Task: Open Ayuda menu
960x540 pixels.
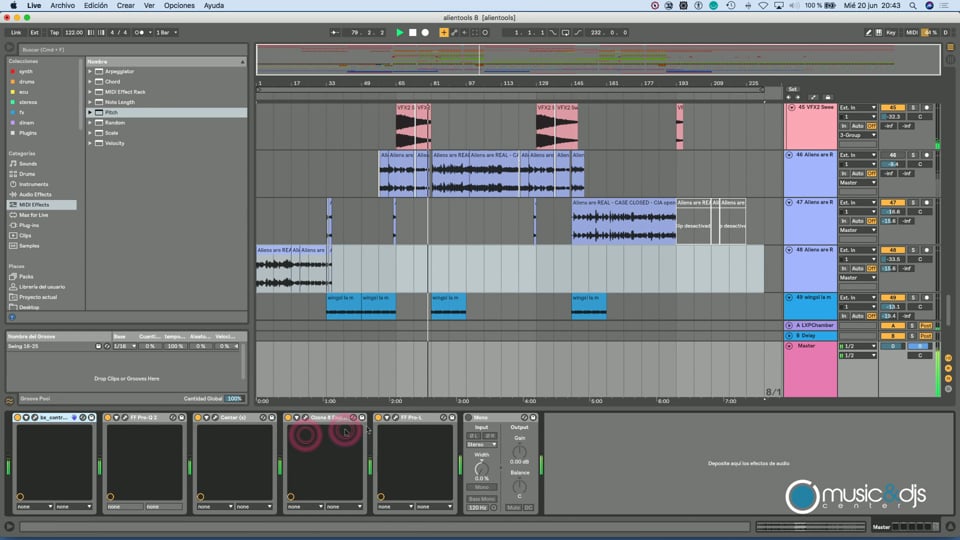Action: pos(214,6)
